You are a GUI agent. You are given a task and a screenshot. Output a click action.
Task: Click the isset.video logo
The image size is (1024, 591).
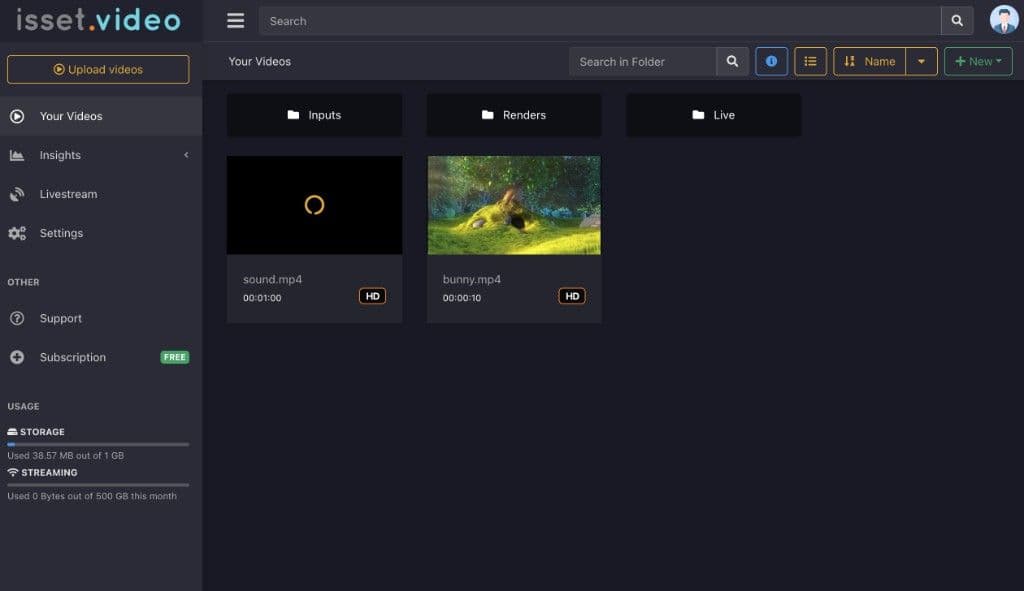coord(99,20)
